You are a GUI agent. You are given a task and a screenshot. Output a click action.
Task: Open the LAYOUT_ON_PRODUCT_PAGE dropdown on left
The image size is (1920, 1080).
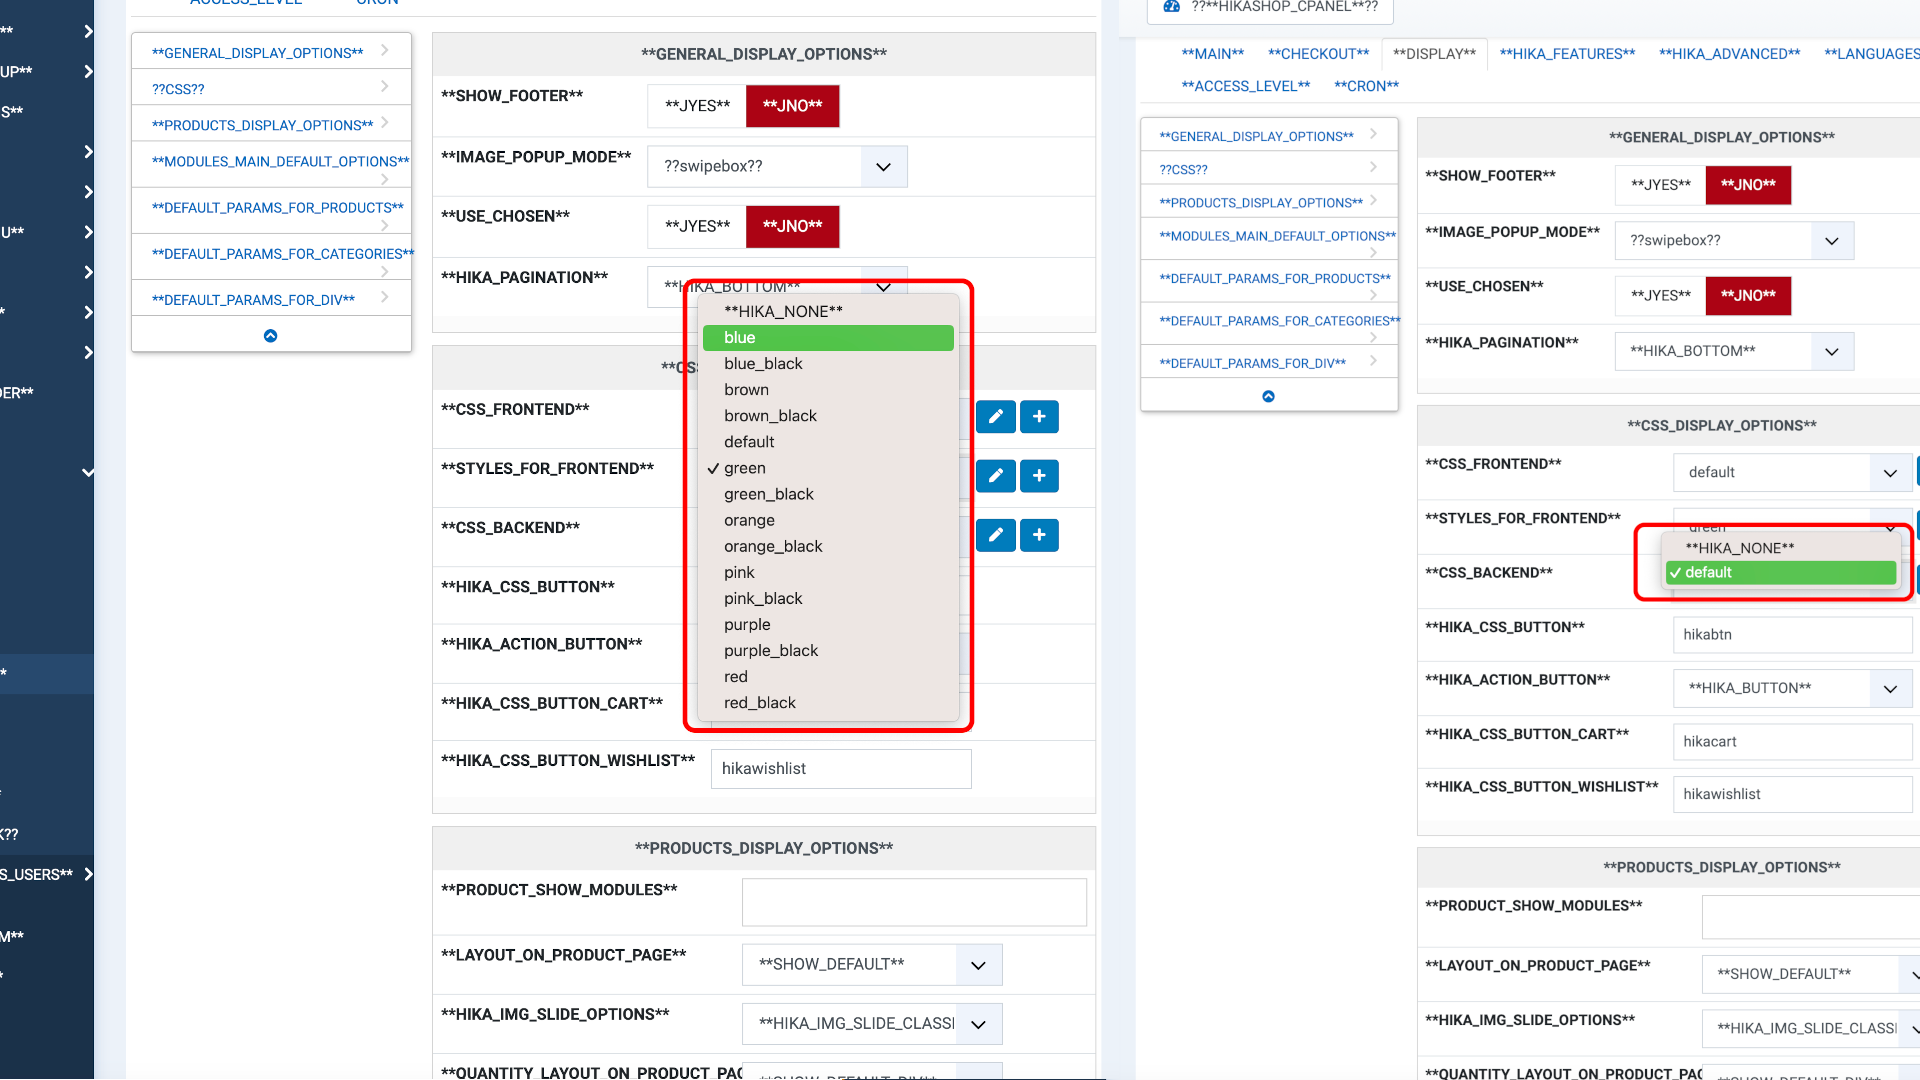point(871,965)
